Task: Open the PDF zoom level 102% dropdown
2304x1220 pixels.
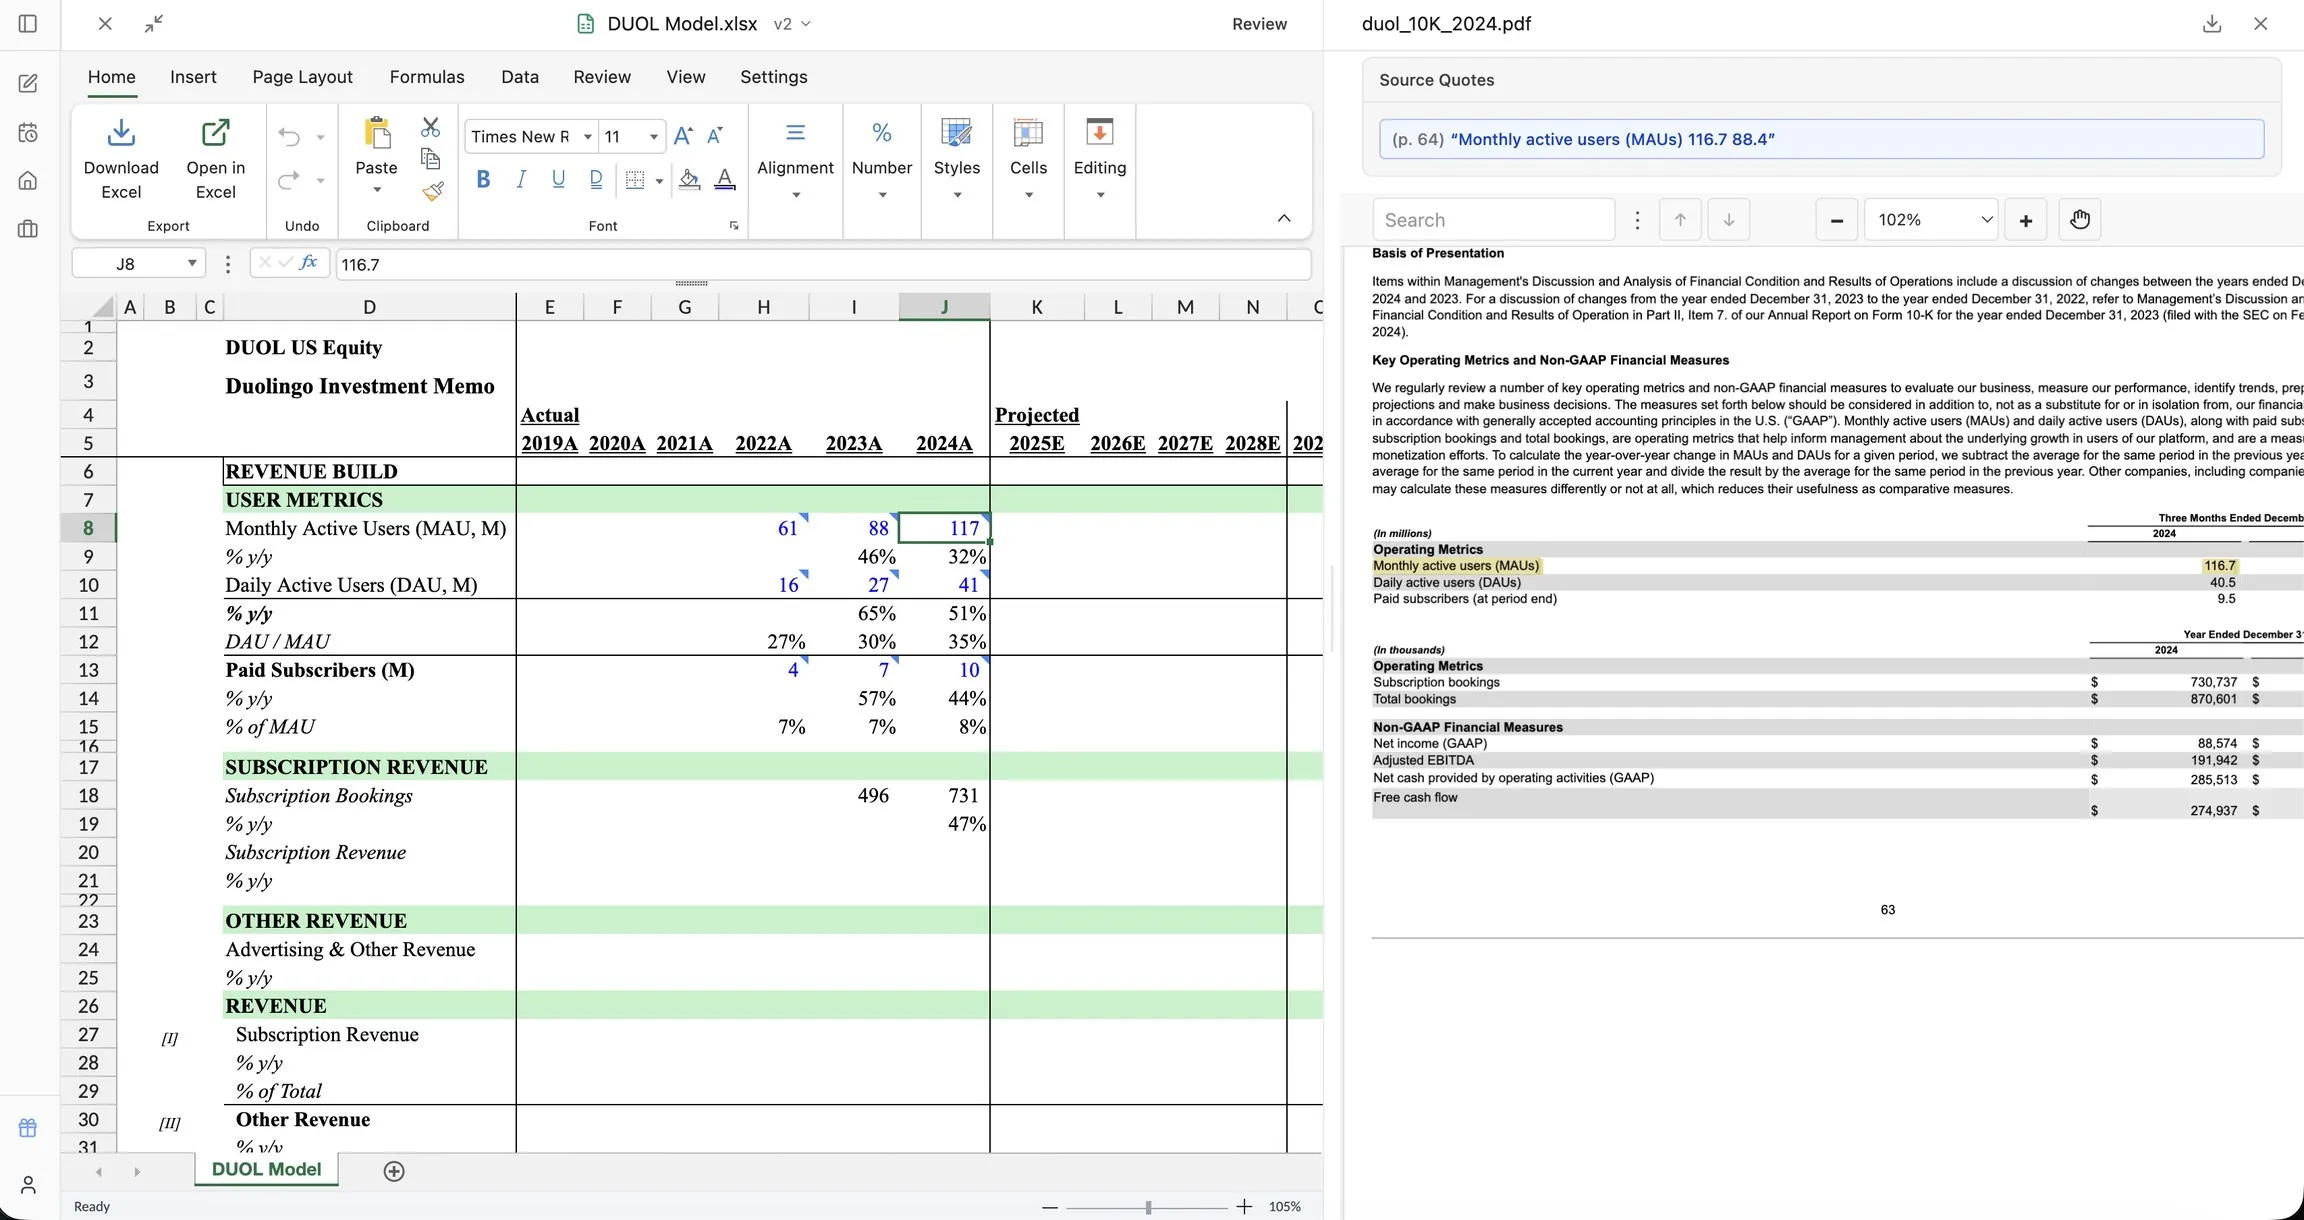Action: click(x=1931, y=220)
